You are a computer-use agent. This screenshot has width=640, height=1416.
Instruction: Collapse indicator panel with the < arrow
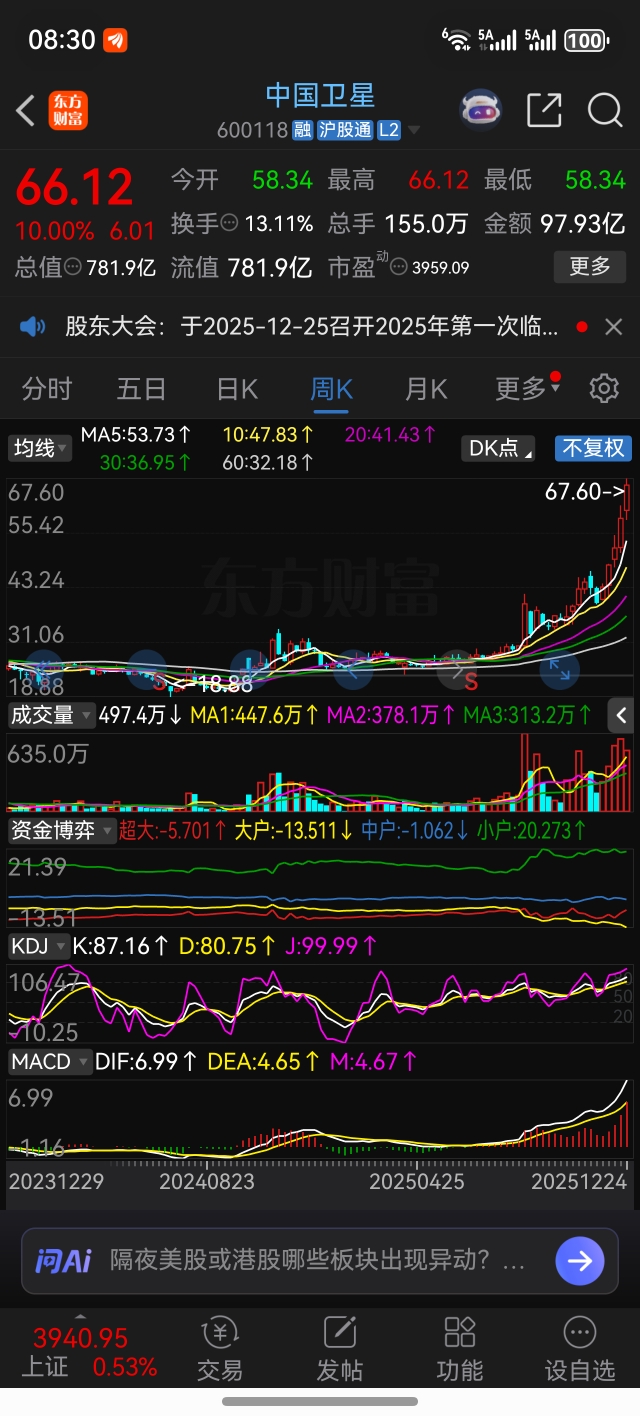[622, 715]
